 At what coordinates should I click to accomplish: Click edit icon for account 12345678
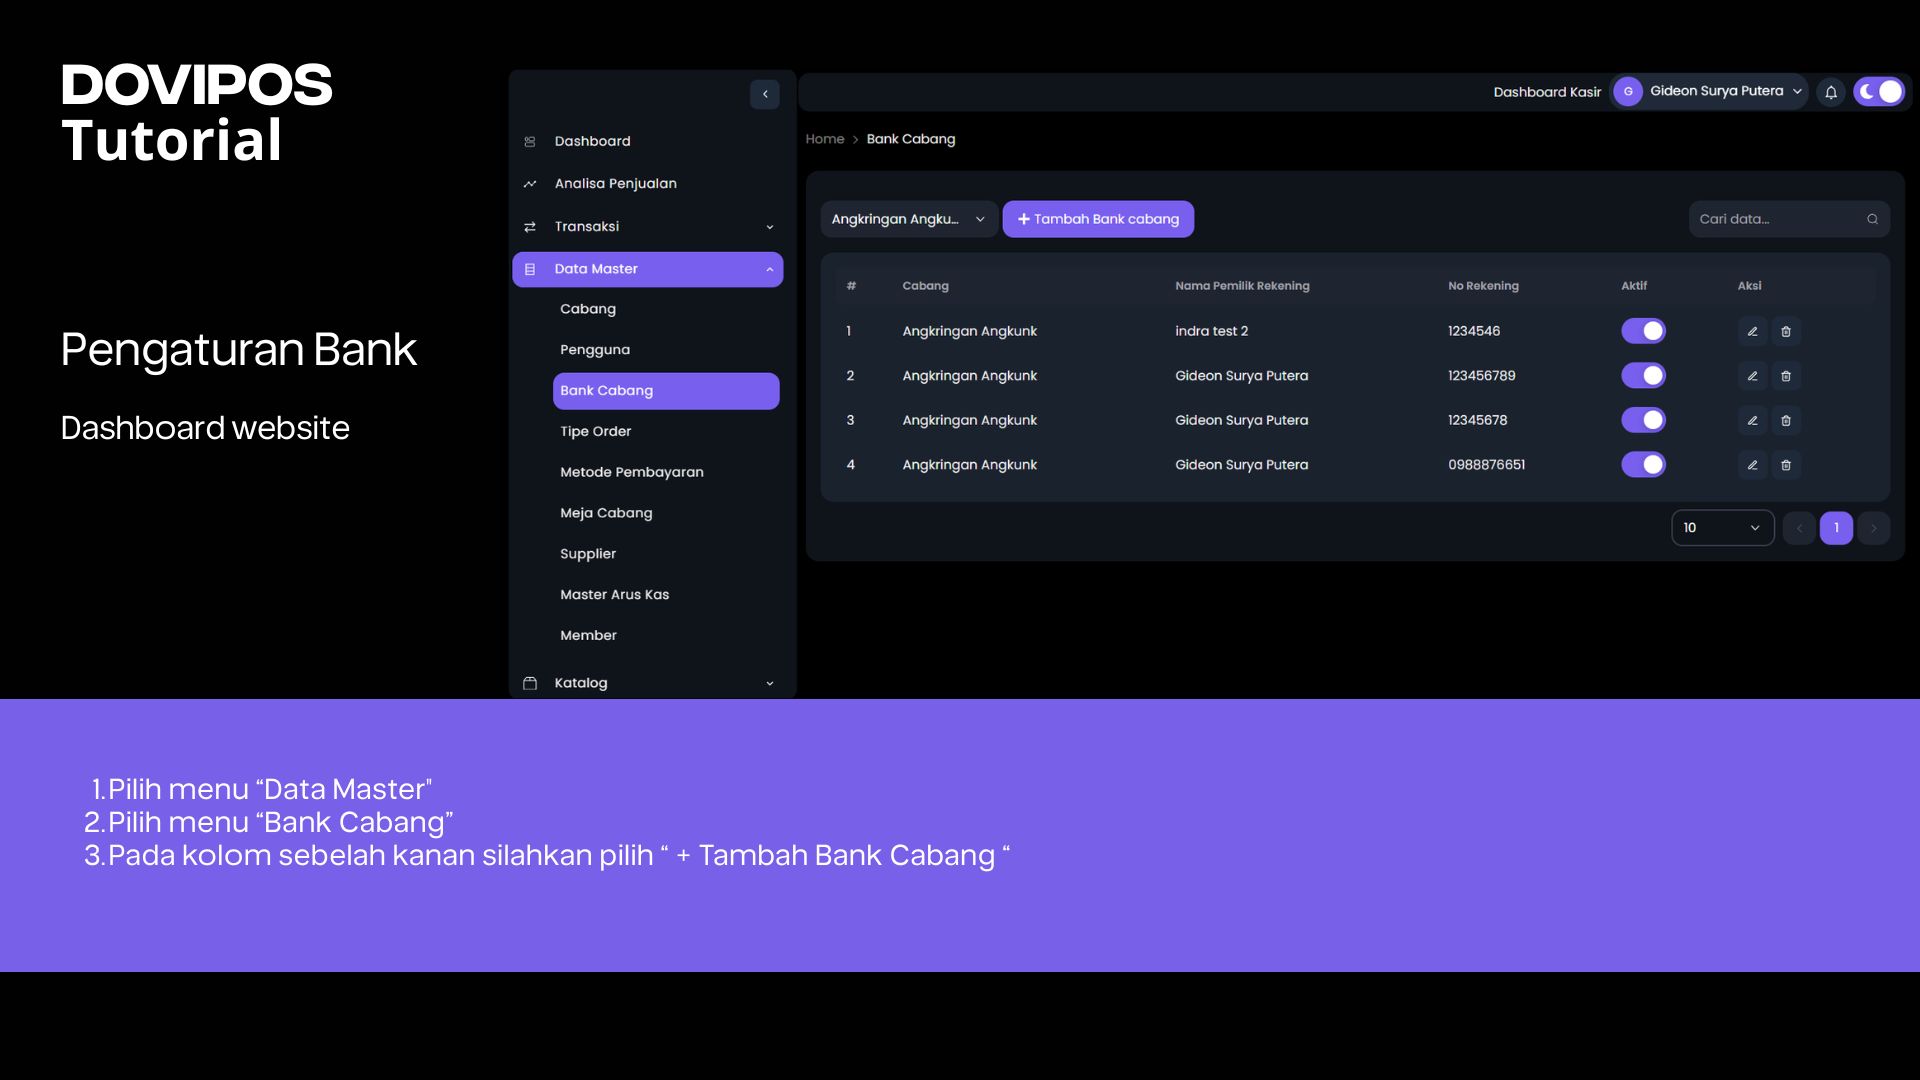(x=1752, y=420)
